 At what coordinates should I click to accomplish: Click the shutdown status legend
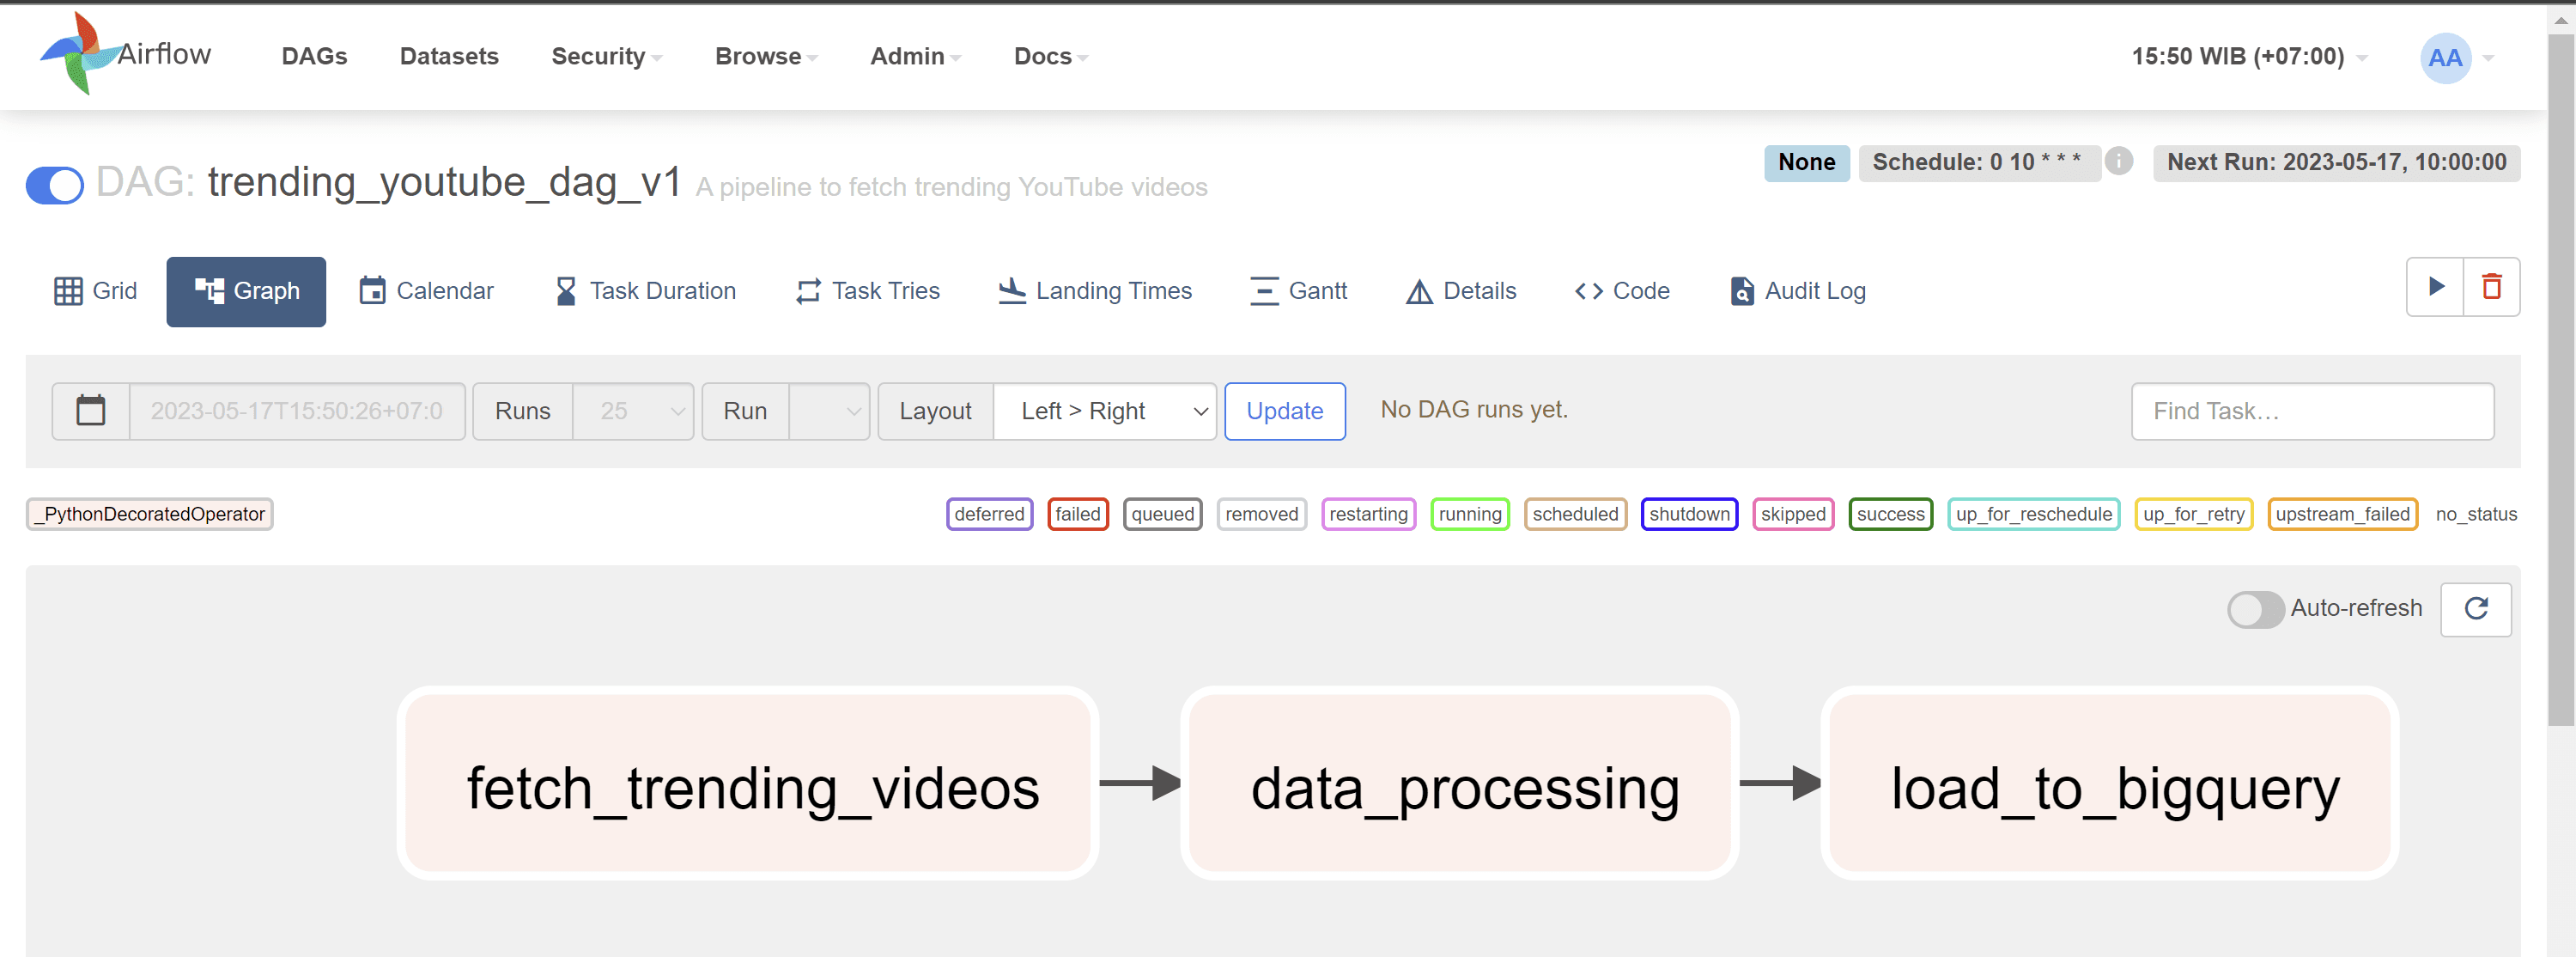[x=1690, y=514]
